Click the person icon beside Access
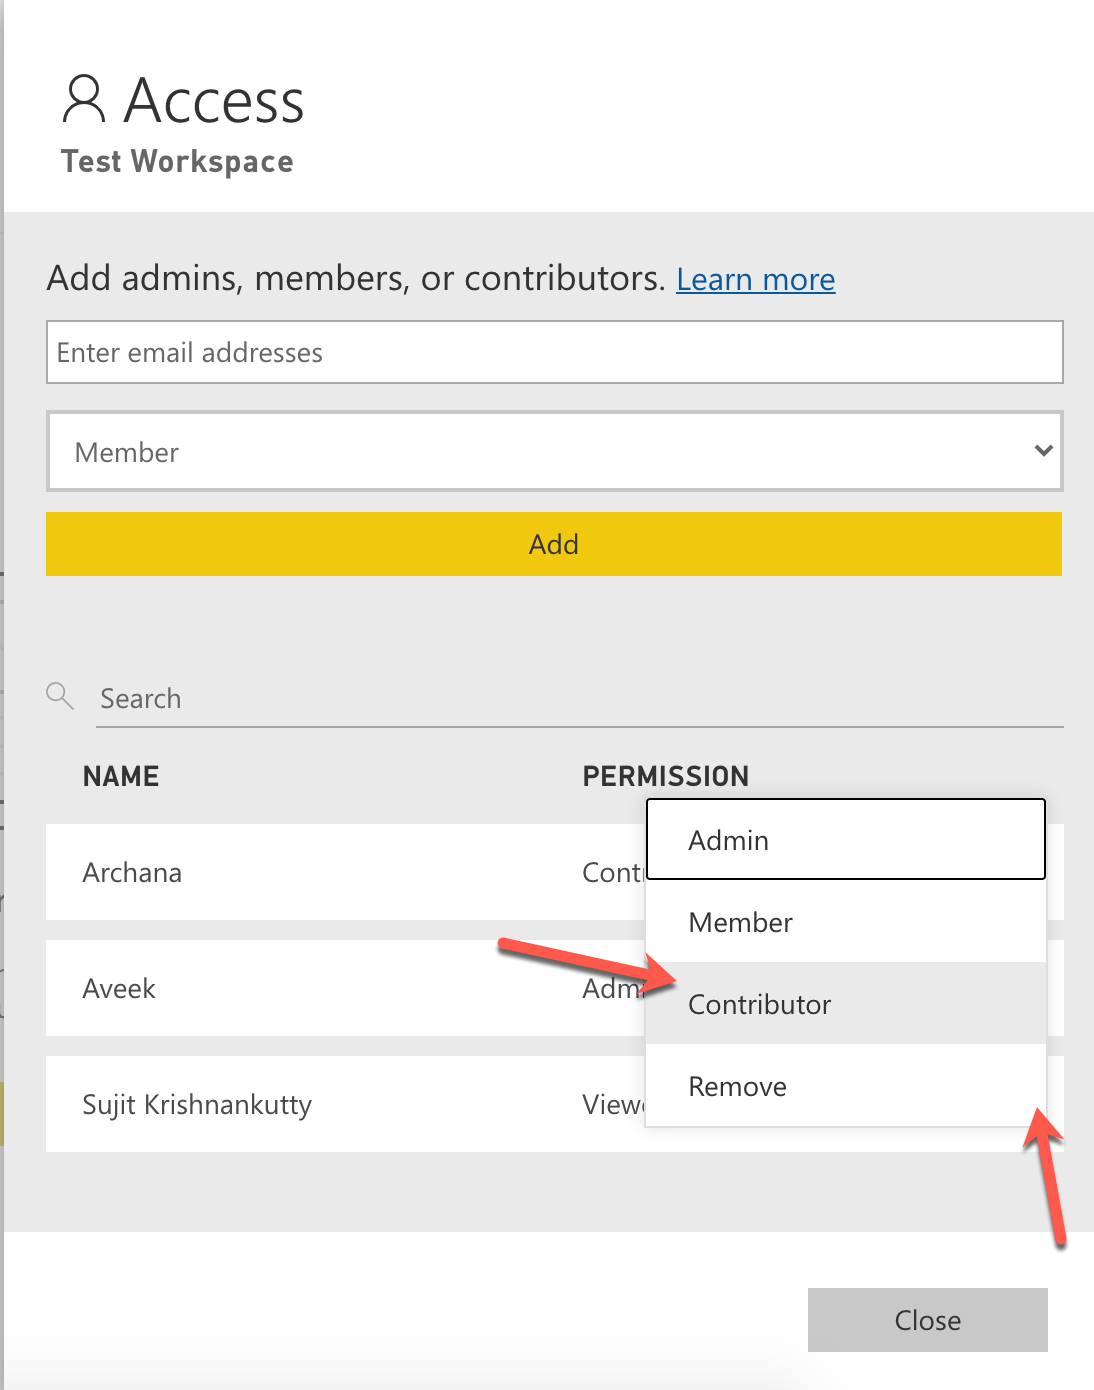This screenshot has width=1094, height=1390. click(84, 99)
